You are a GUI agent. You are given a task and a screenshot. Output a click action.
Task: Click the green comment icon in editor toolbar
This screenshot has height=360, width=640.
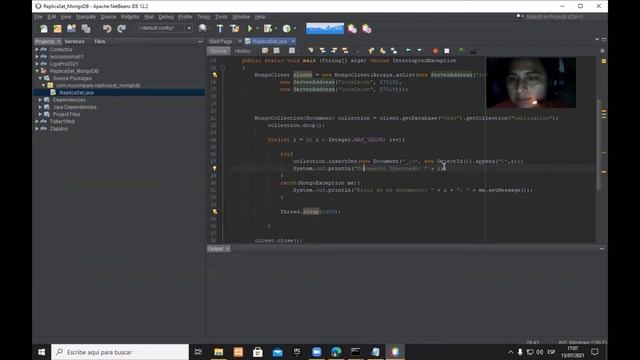pyautogui.click(x=461, y=51)
